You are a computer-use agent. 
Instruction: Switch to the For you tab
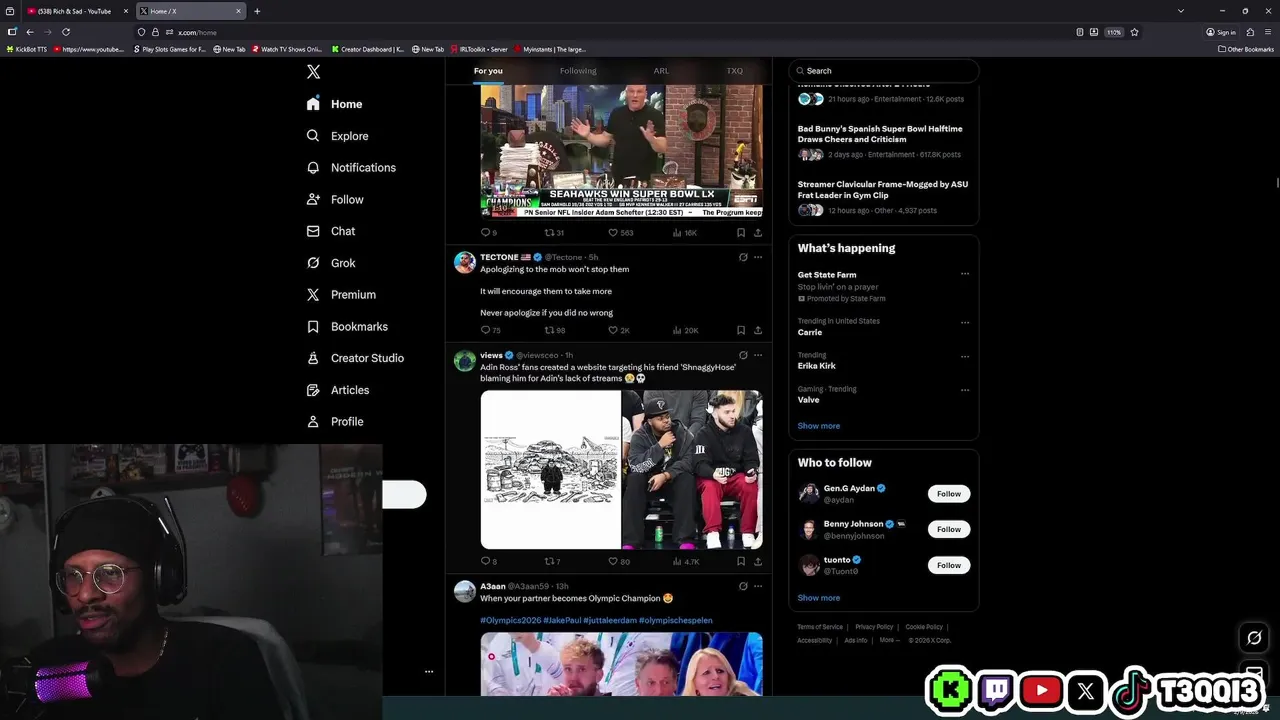click(488, 71)
